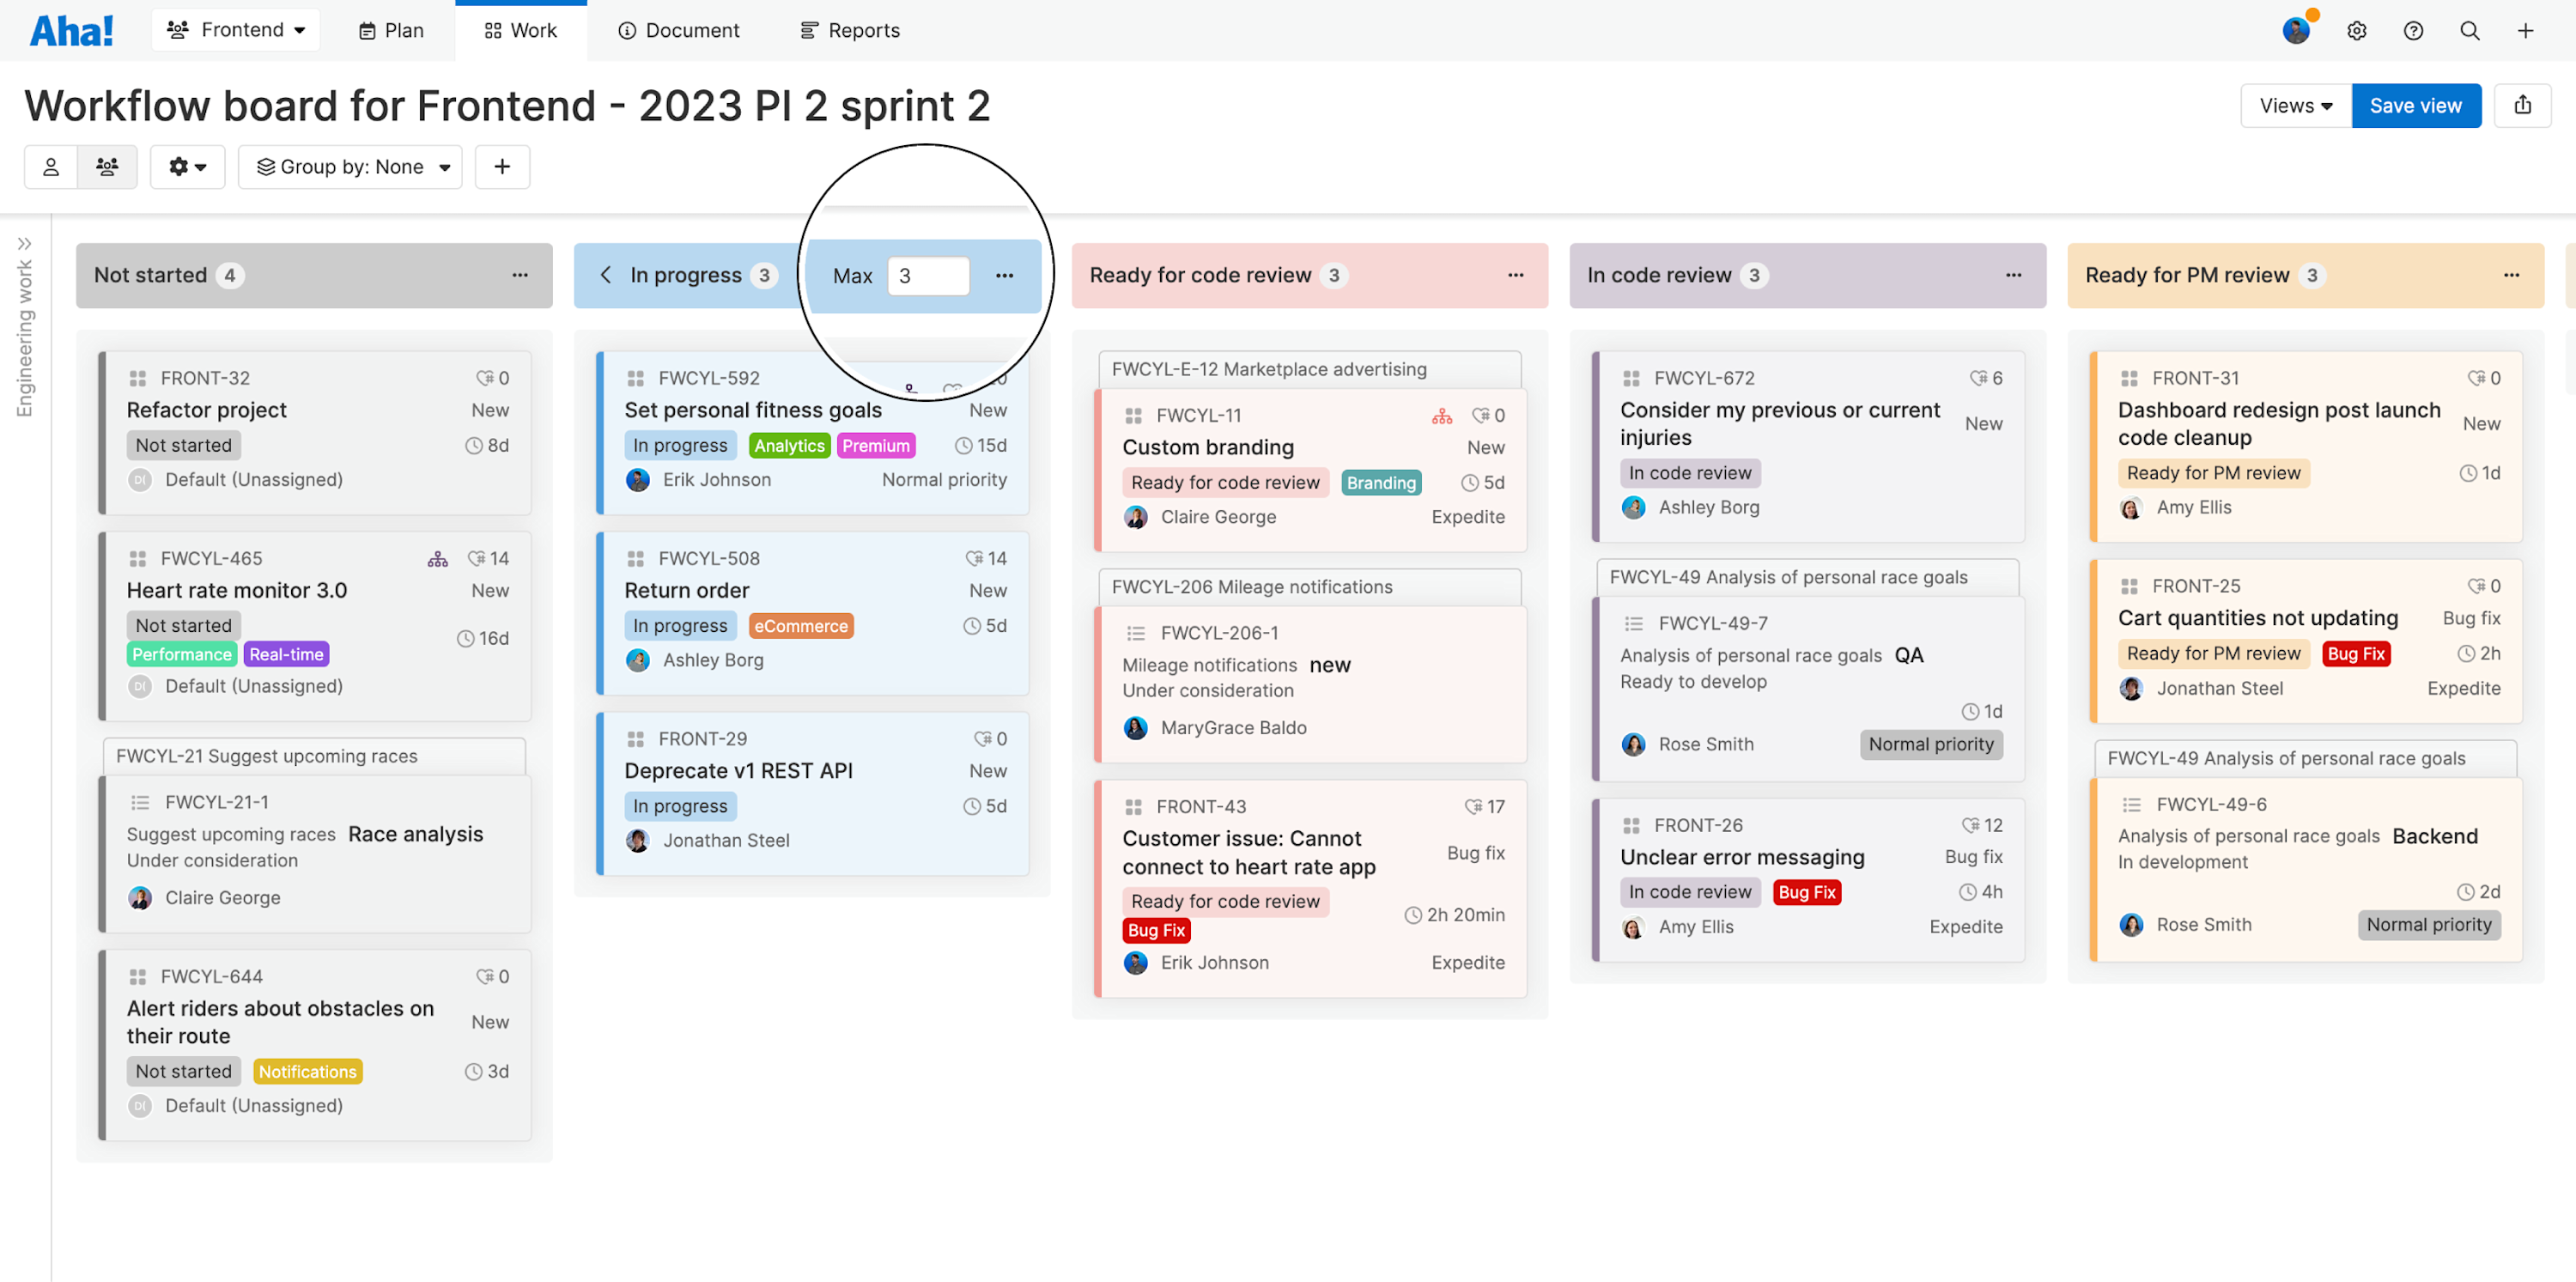The height and width of the screenshot is (1282, 2576).
Task: Open the Group by: None dropdown
Action: point(350,166)
